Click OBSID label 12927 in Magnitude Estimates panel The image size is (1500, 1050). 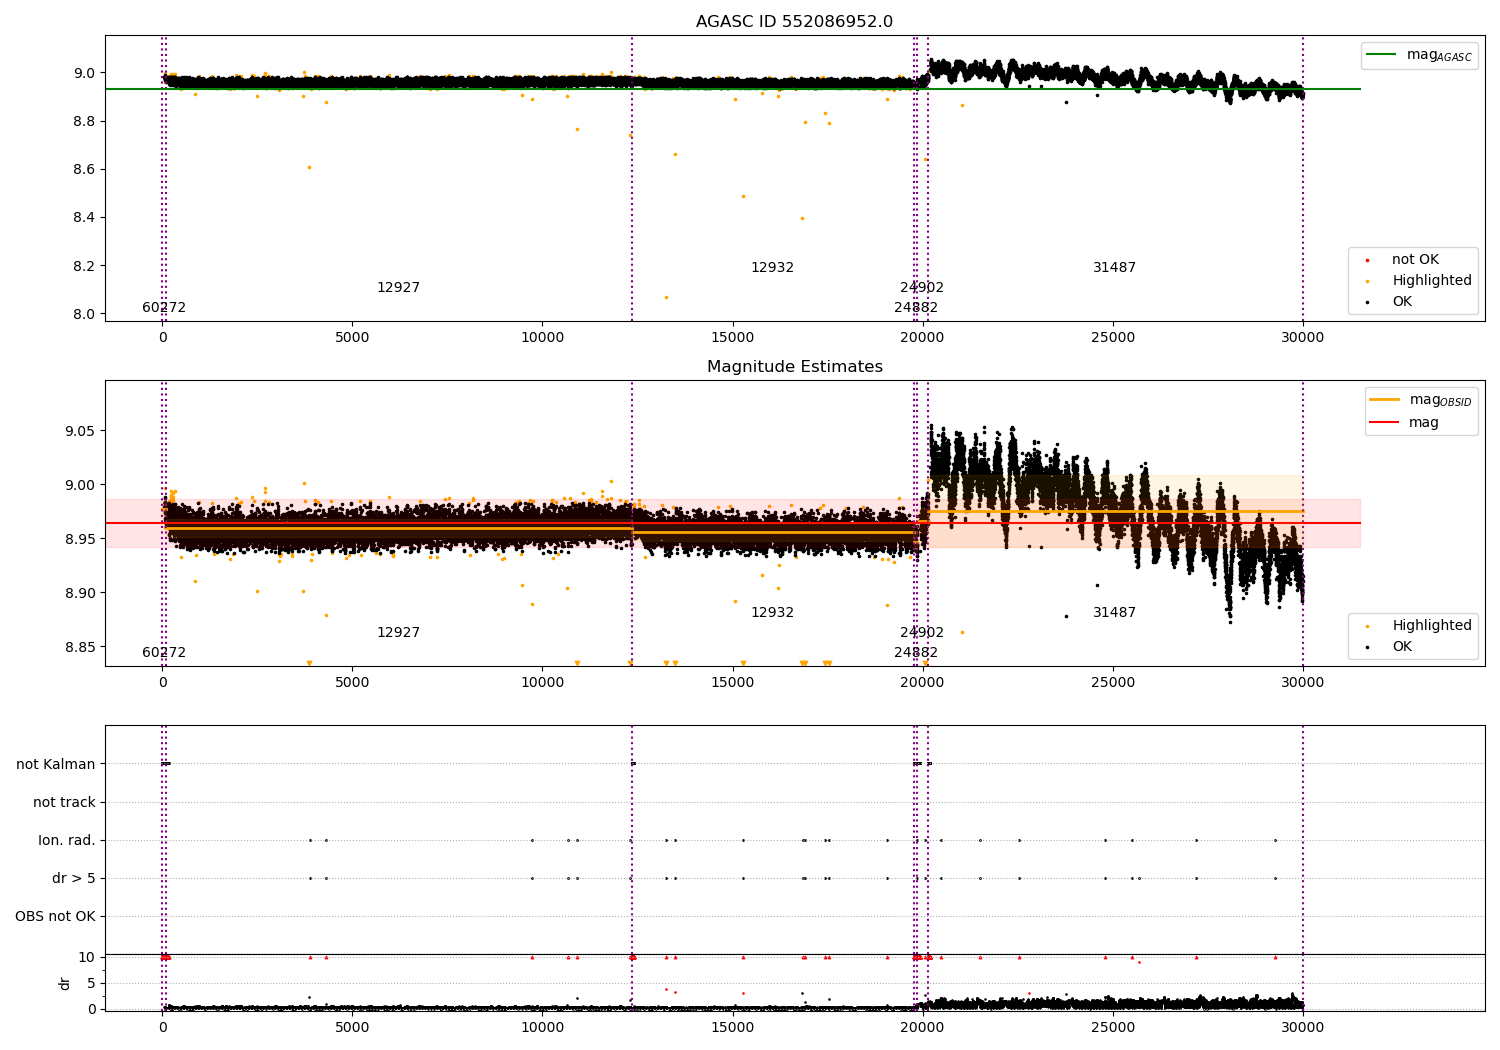click(398, 633)
